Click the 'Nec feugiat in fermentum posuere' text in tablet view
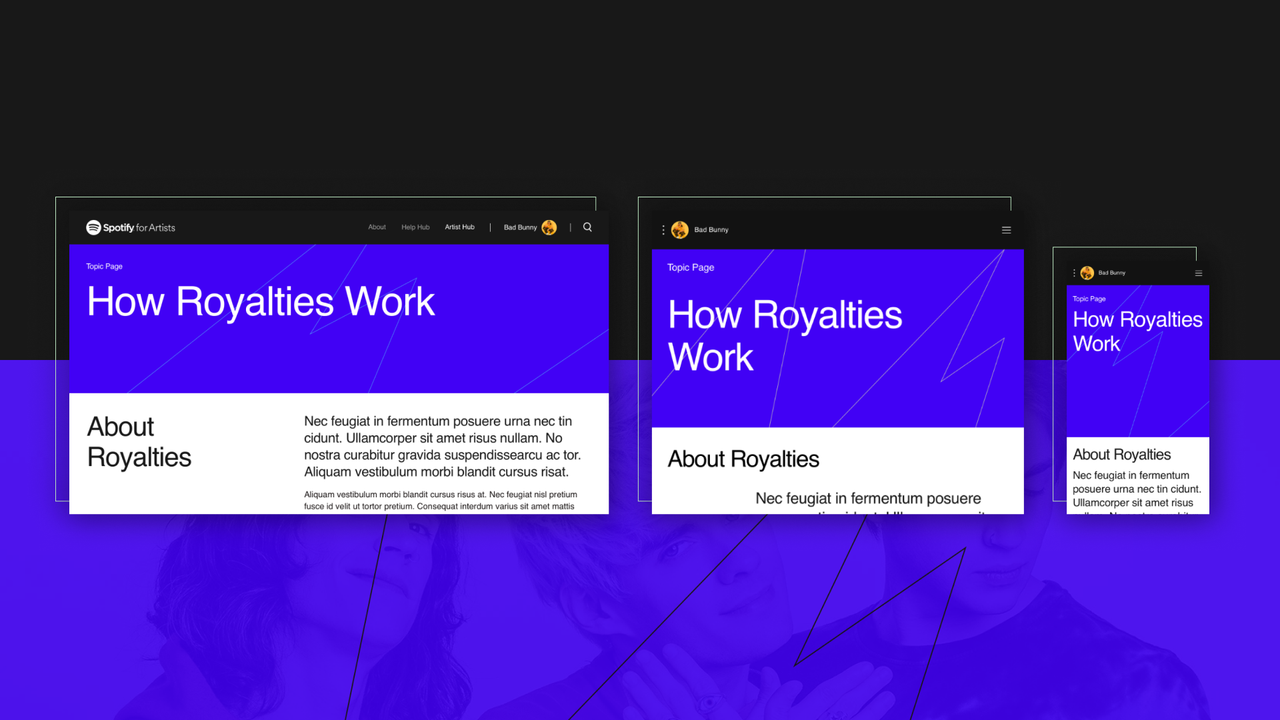 868,498
